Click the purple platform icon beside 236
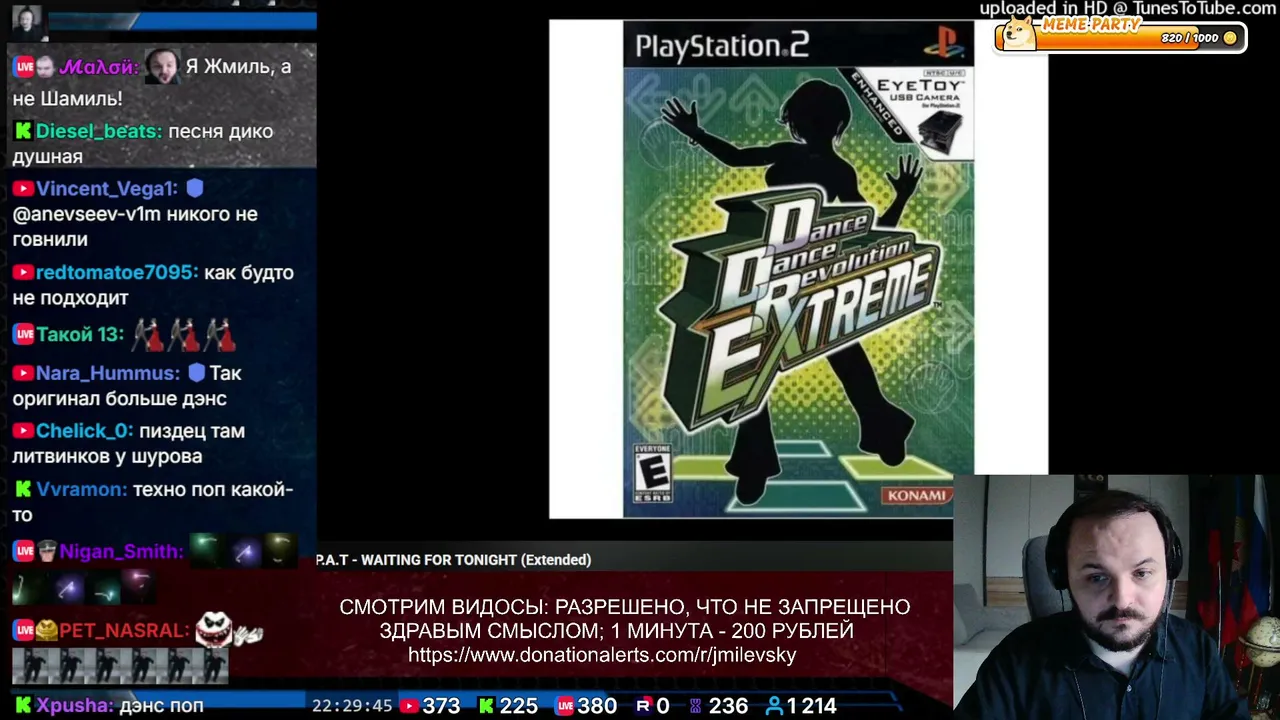 [696, 706]
